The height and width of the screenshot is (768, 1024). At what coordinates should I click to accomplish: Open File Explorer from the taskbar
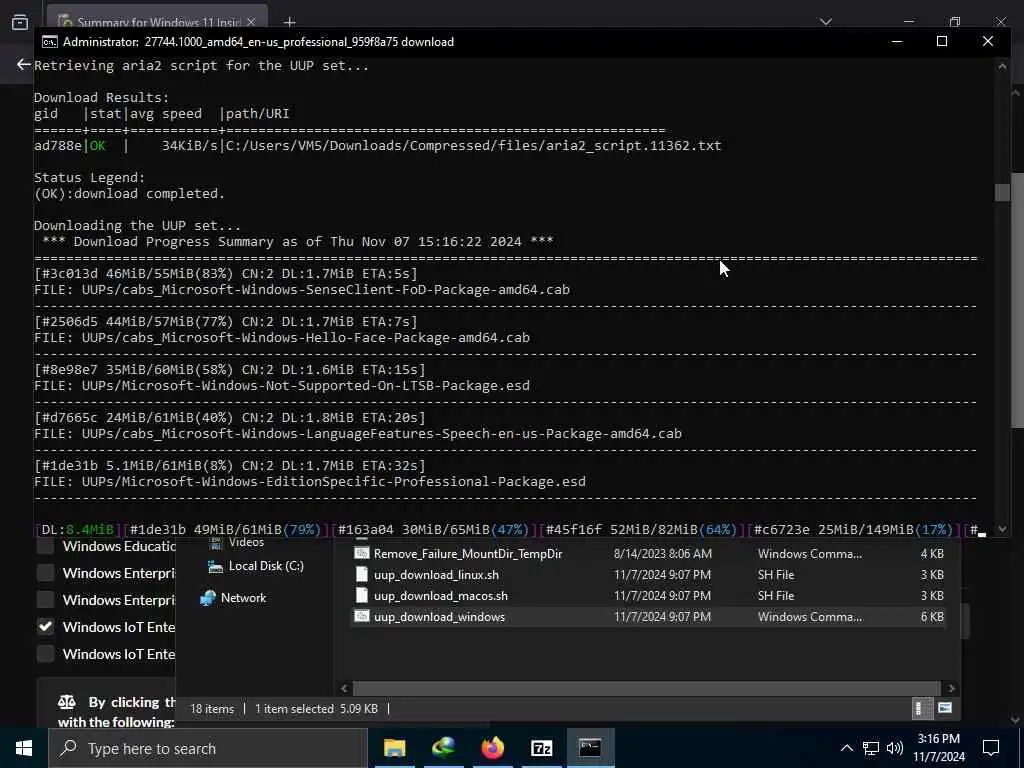pos(394,748)
